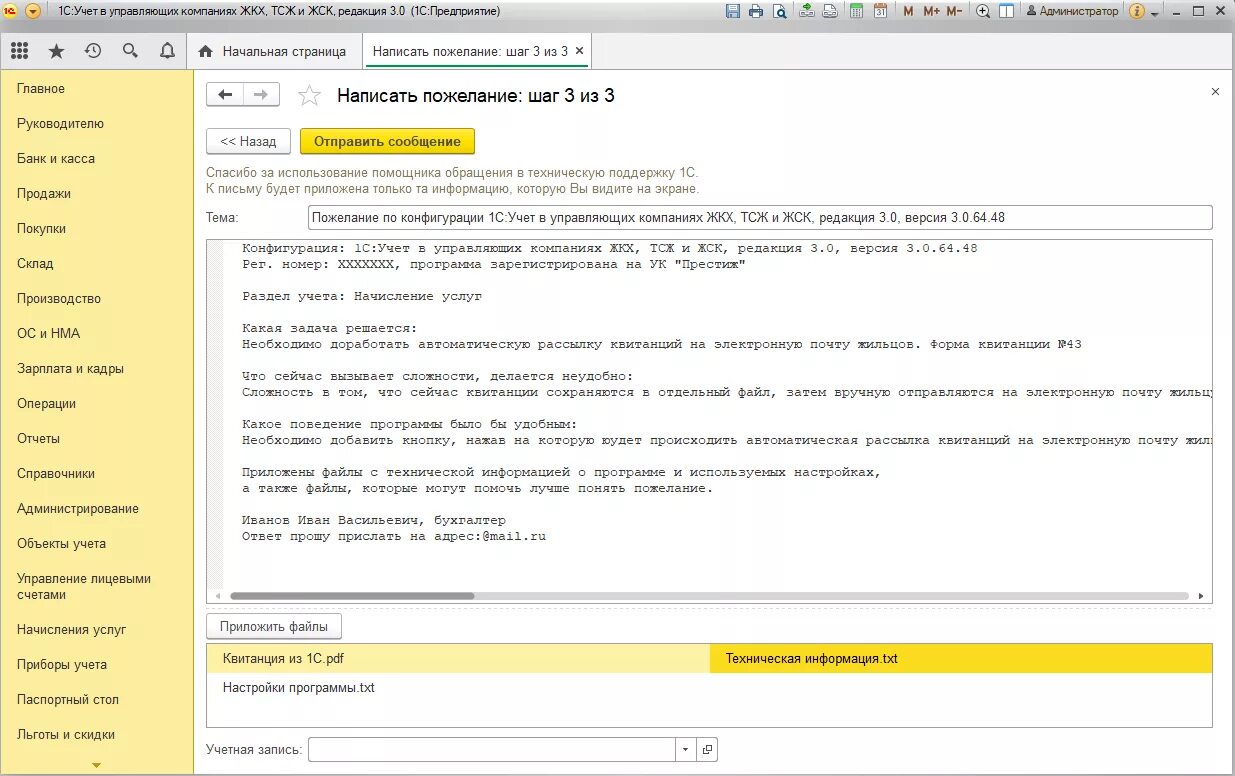Click the left arrow of horizontal scrollbar

216,595
